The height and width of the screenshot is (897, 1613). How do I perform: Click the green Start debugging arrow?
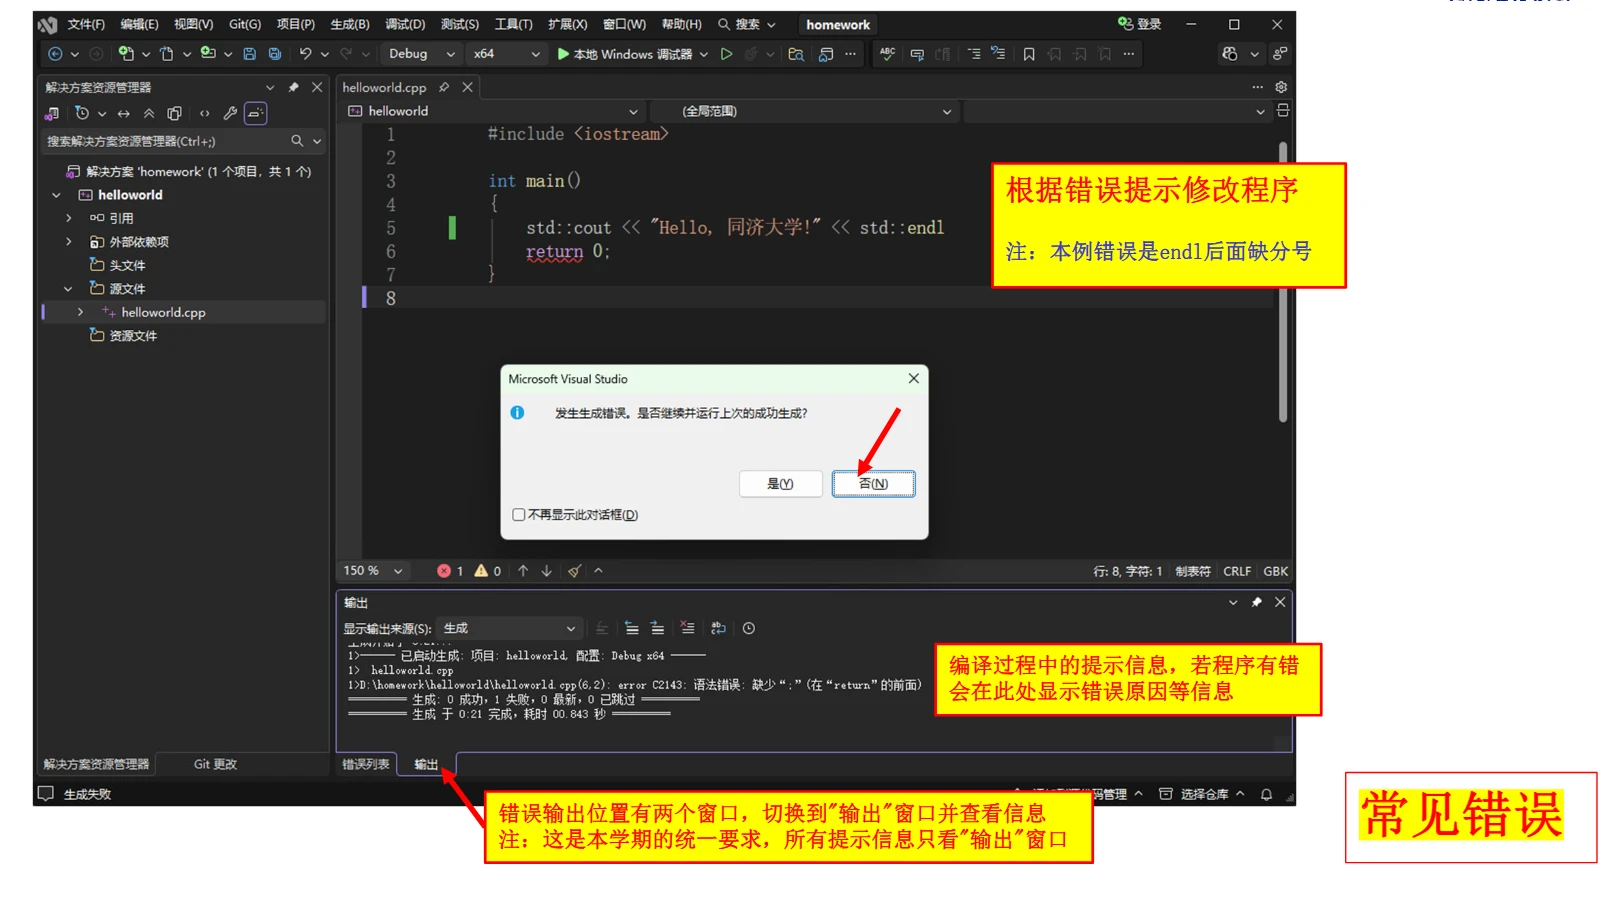563,54
